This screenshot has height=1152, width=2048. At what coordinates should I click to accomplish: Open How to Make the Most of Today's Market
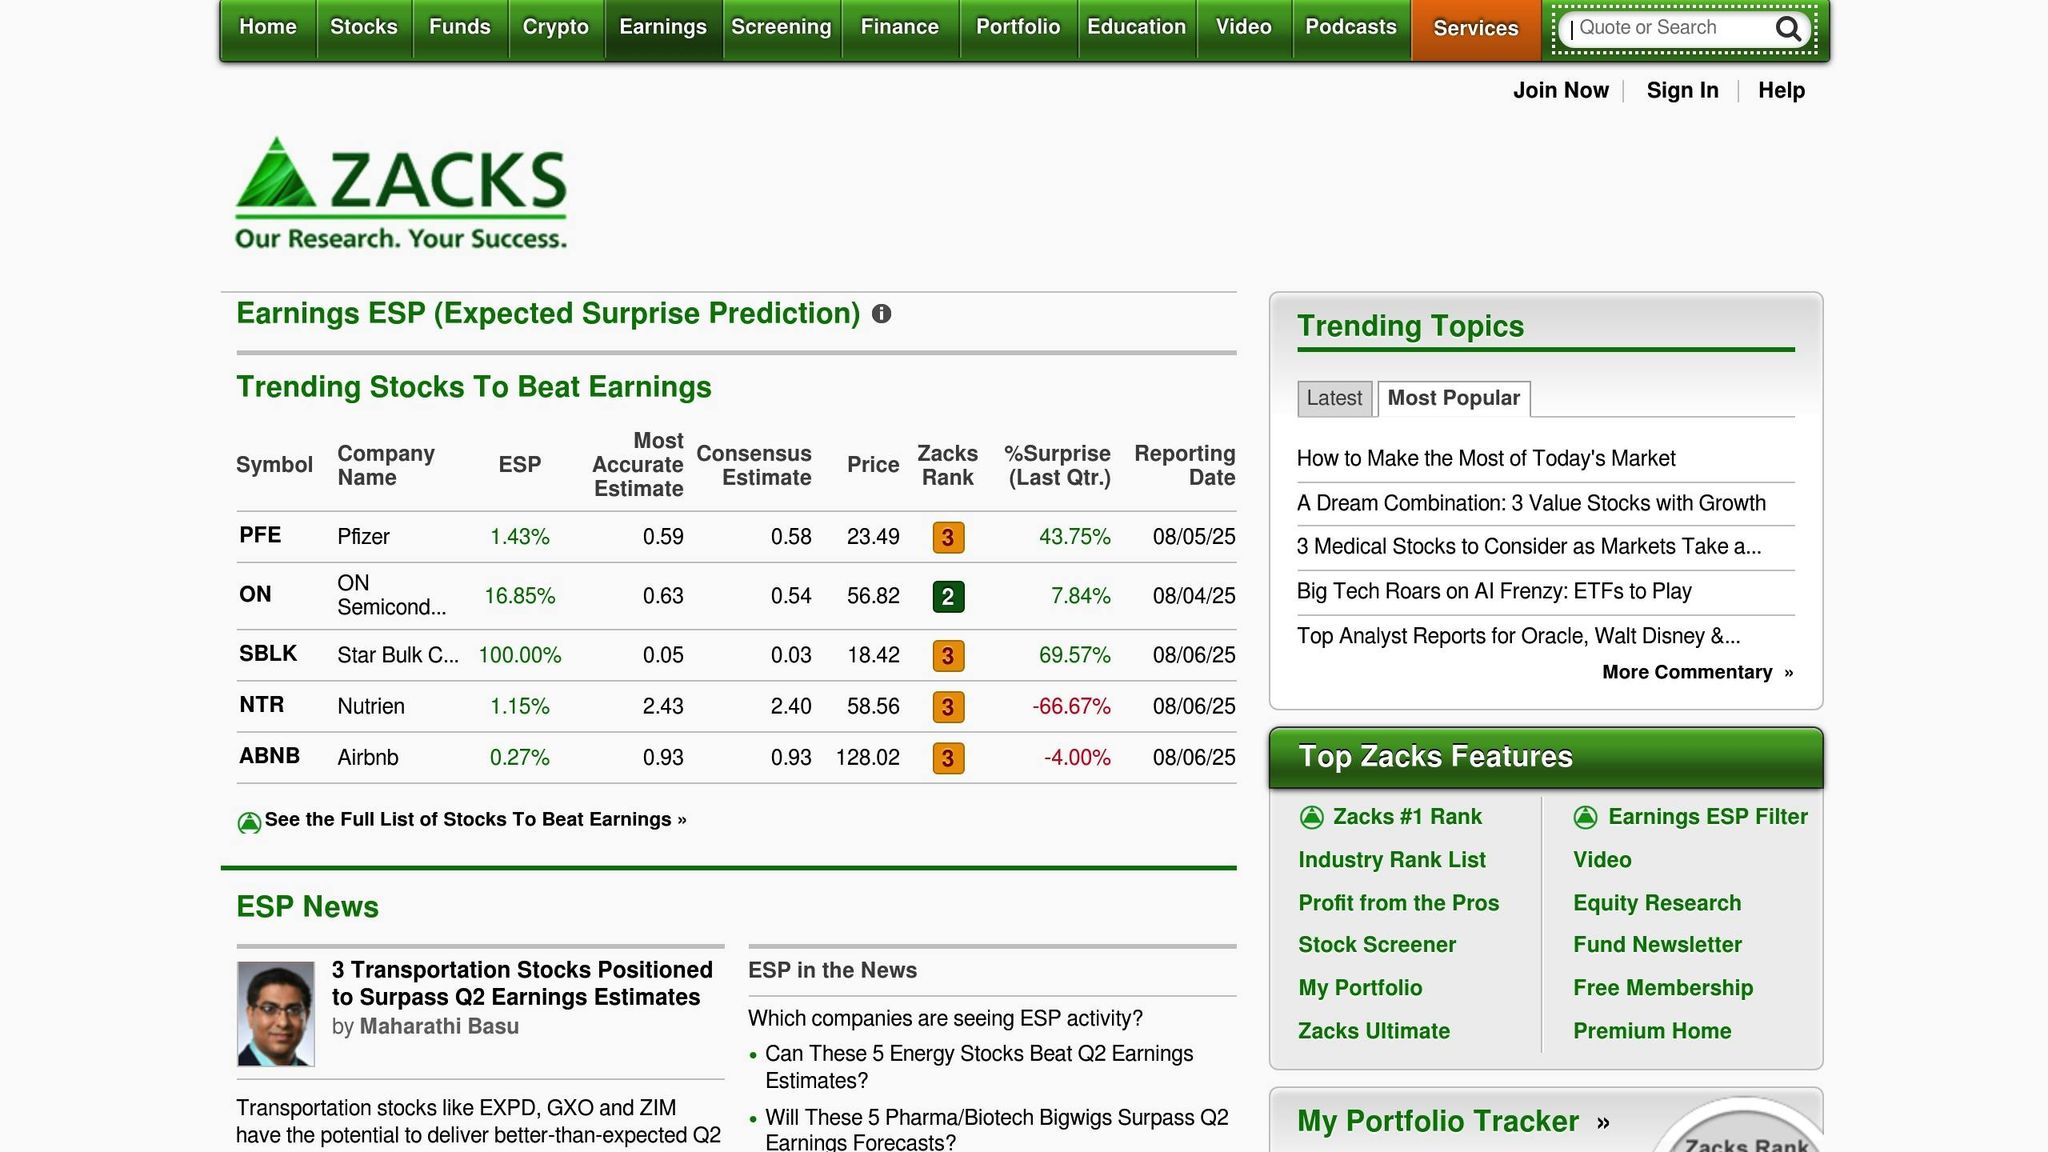(x=1486, y=459)
